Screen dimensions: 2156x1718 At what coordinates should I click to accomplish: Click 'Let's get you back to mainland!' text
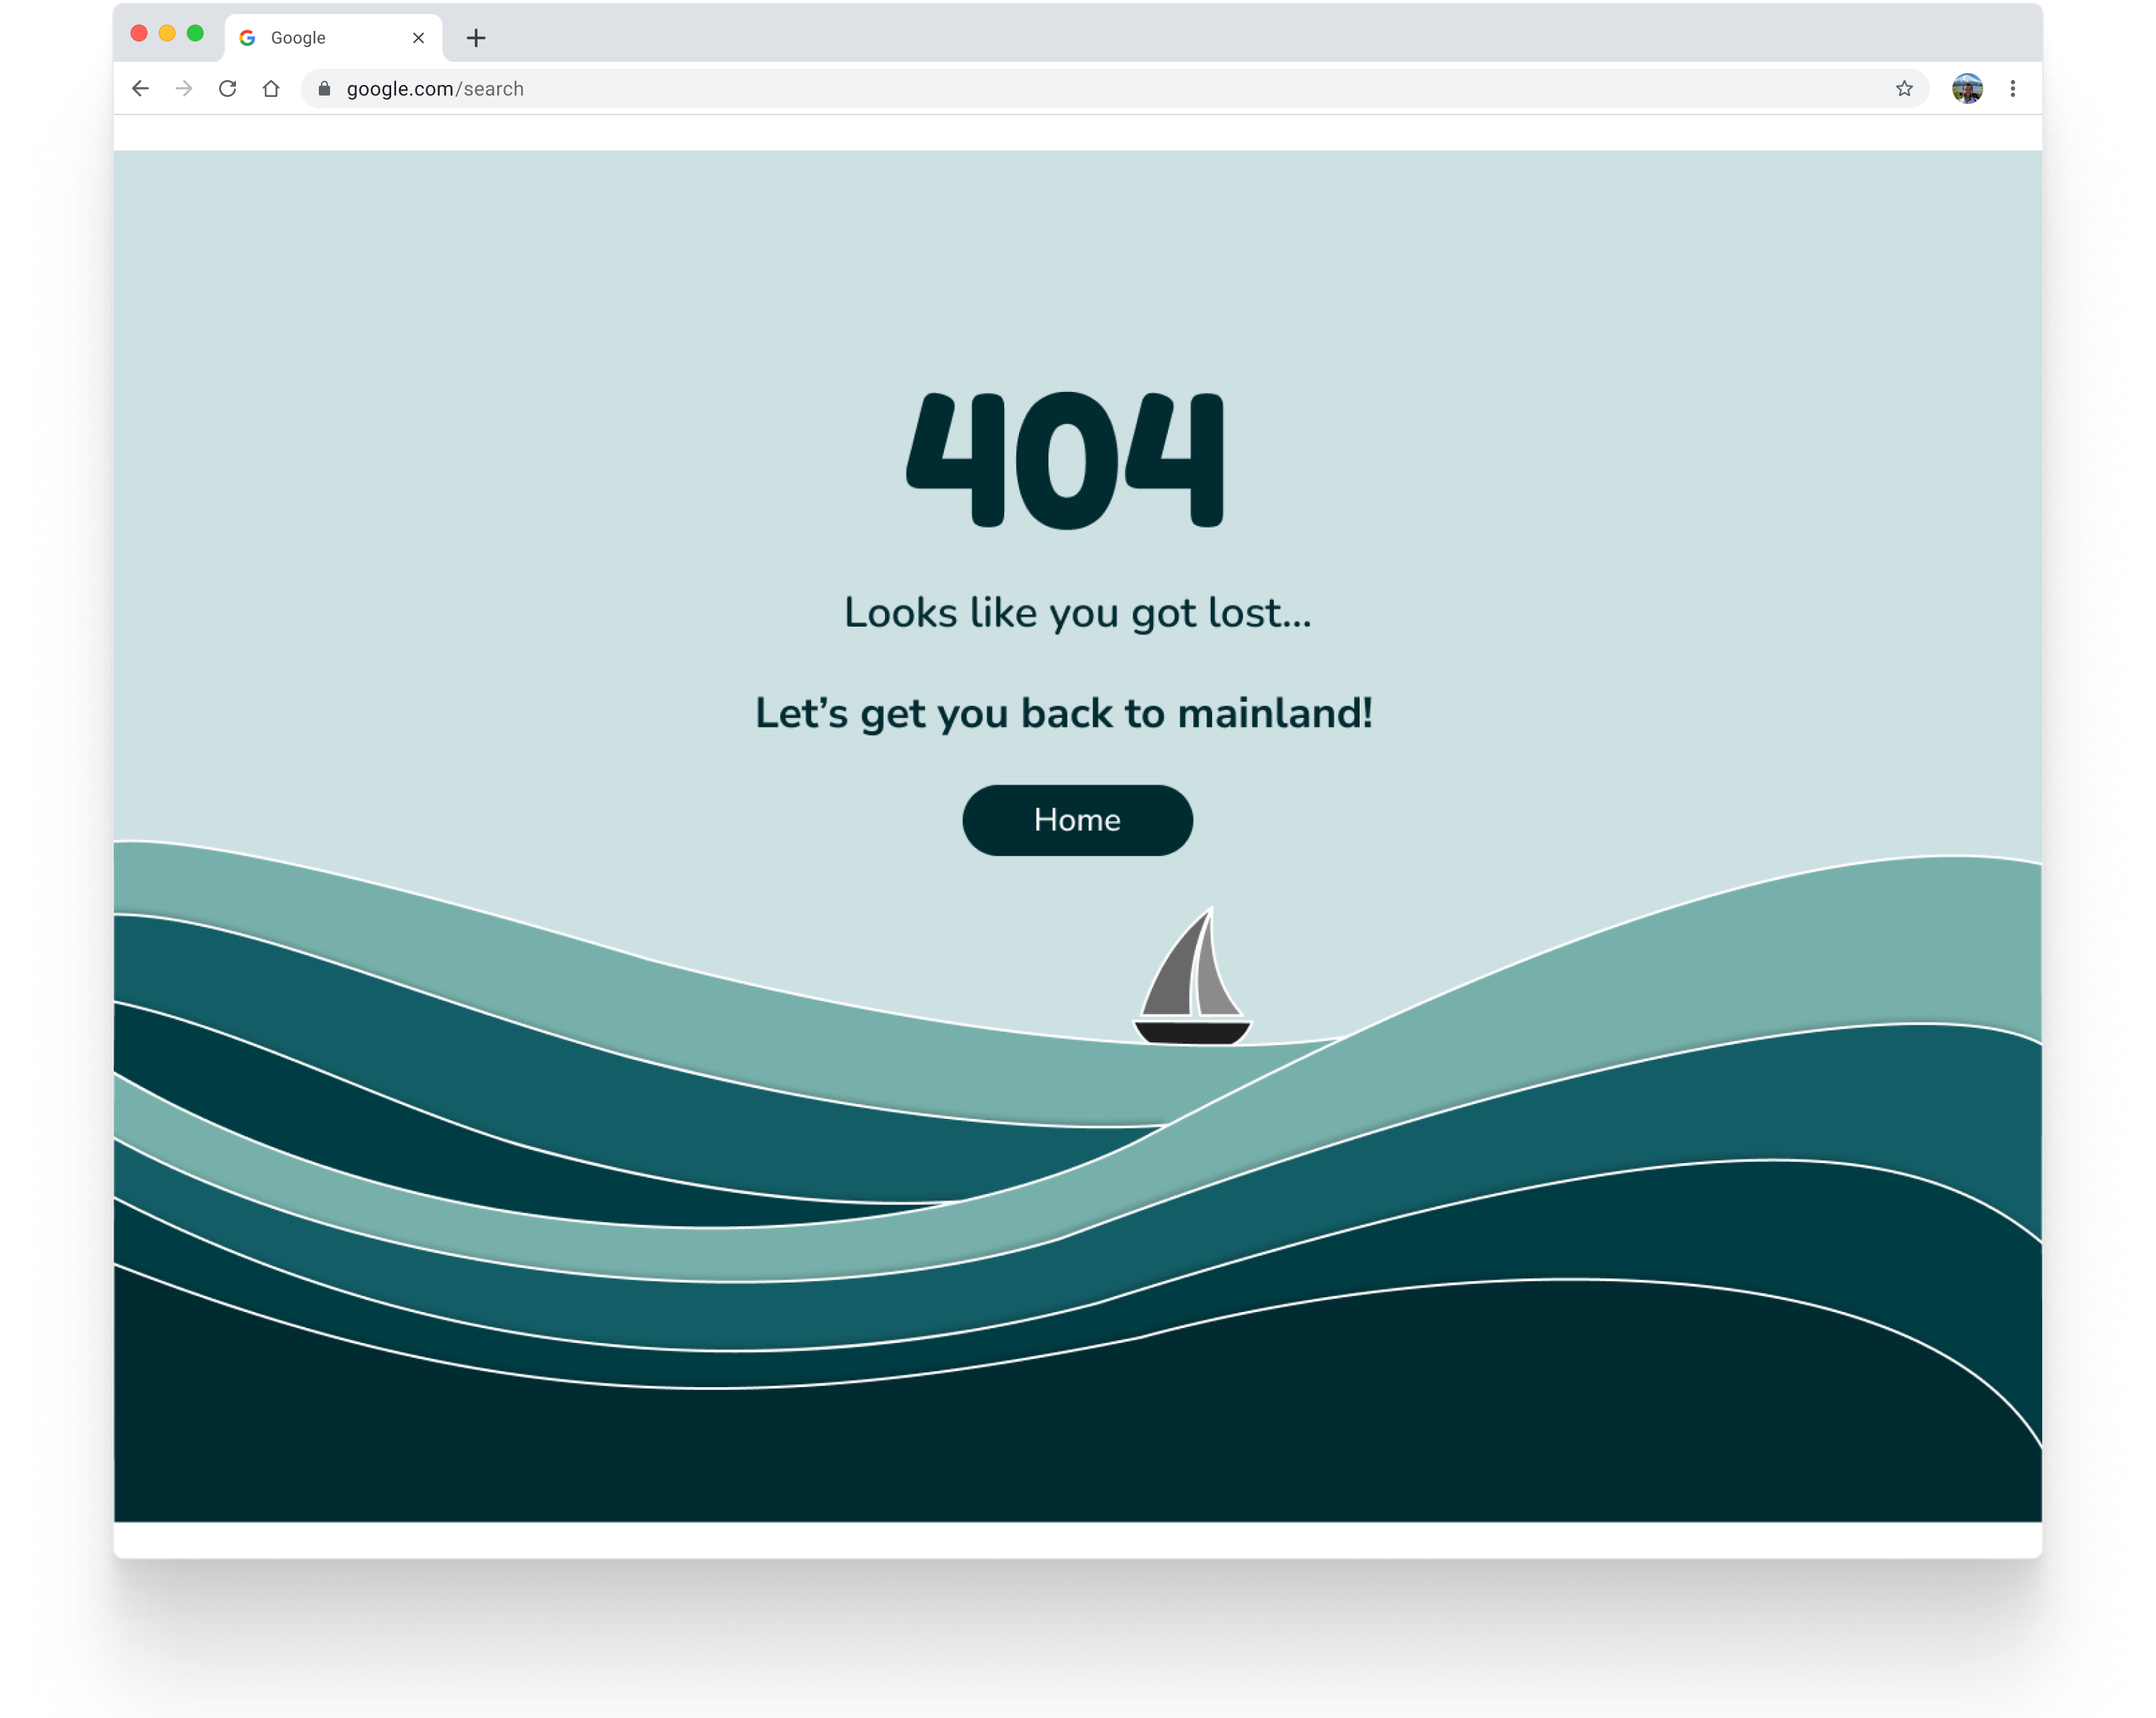pos(1064,714)
